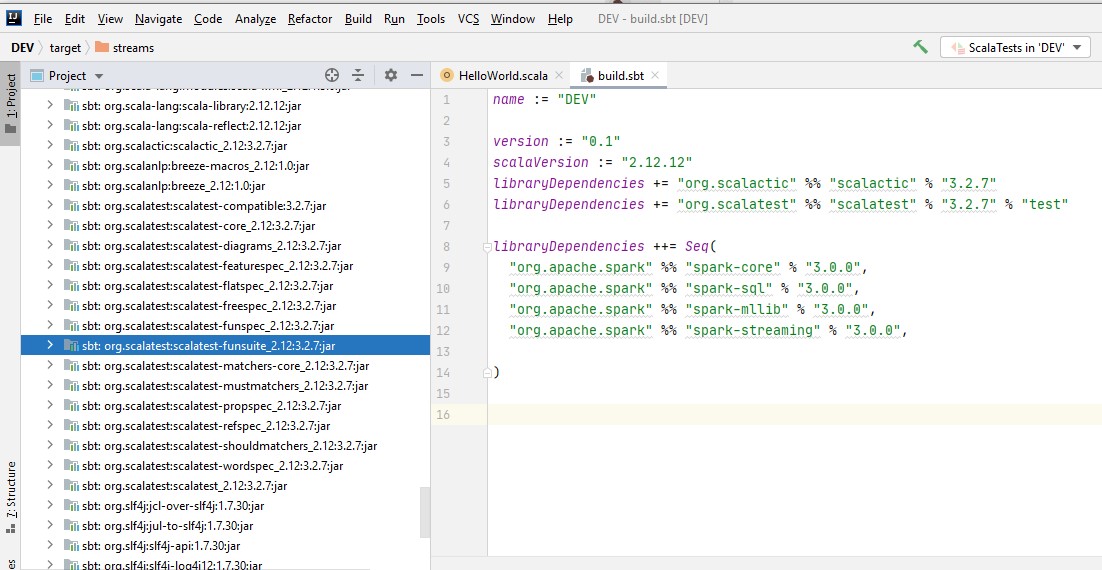Click library icon of slf4j-api:1.7.30 jar

(70, 545)
